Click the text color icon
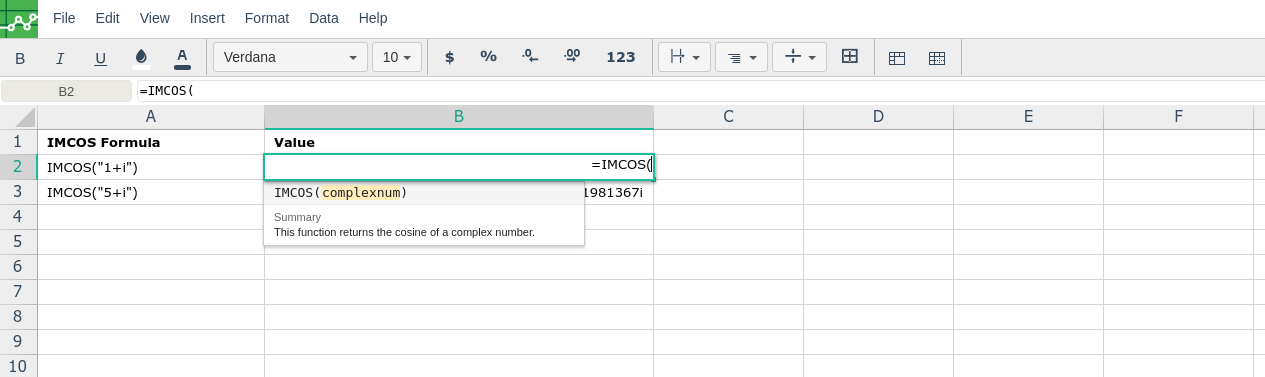This screenshot has height=377, width=1265. (x=182, y=58)
